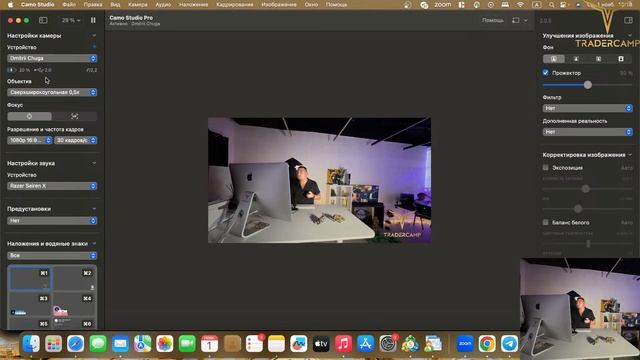
Task: Open the display output icon dropdown
Action: coord(519,20)
